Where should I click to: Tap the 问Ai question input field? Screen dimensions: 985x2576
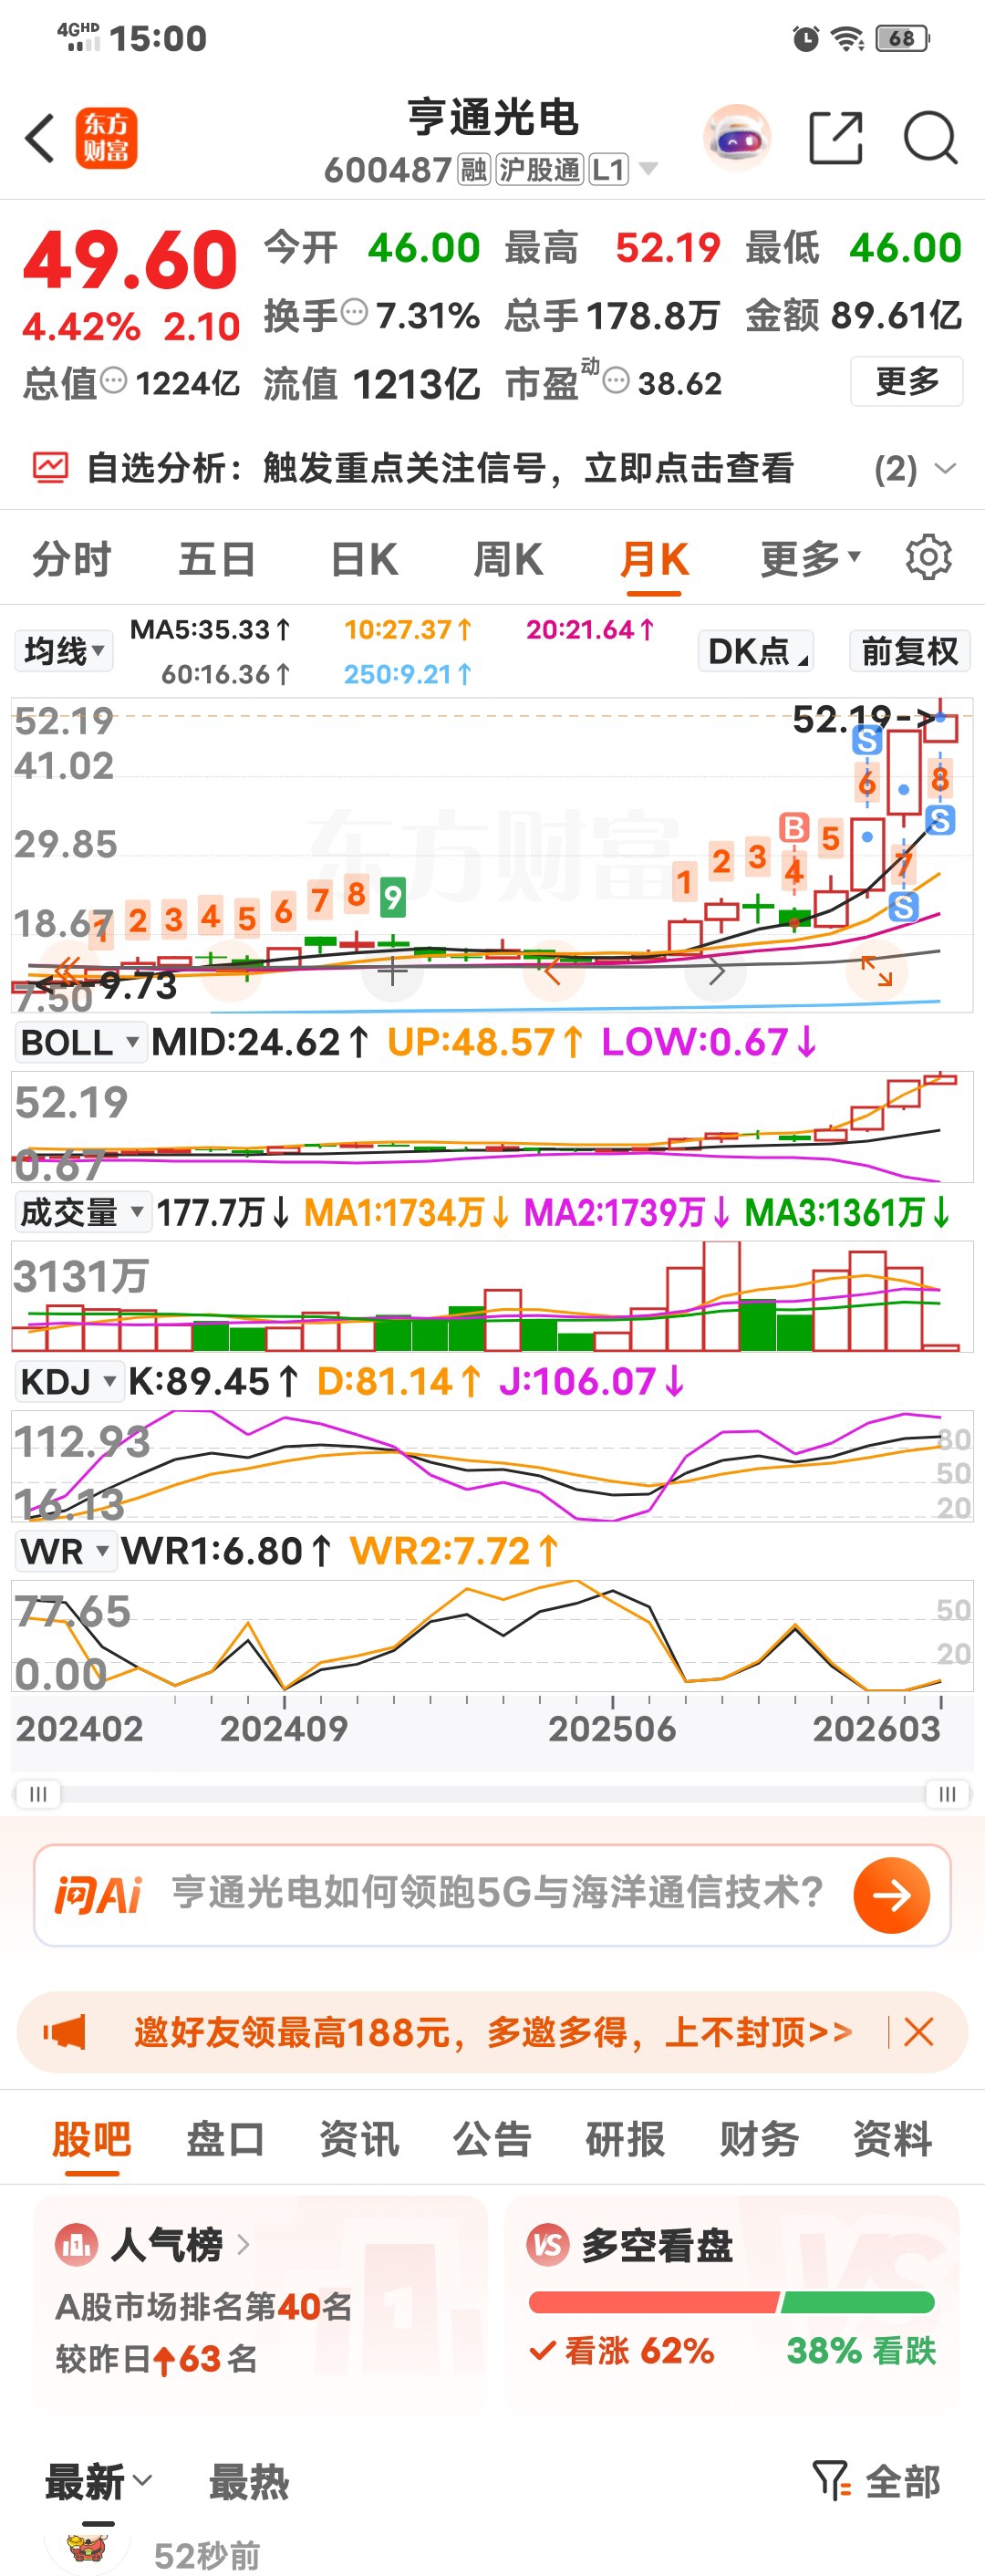(492, 1895)
